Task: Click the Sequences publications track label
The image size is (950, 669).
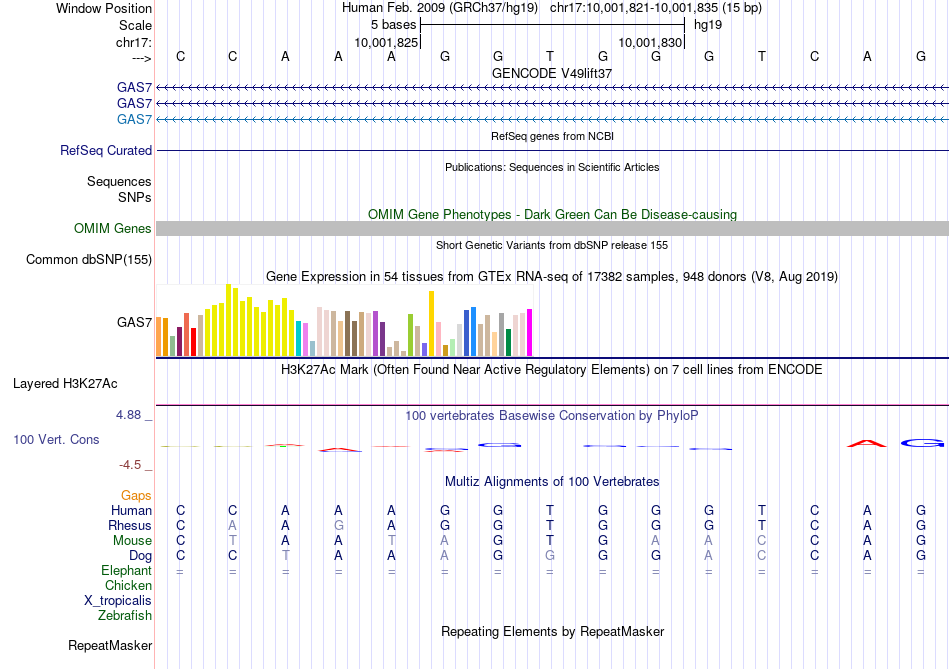Action: pyautogui.click(x=119, y=181)
